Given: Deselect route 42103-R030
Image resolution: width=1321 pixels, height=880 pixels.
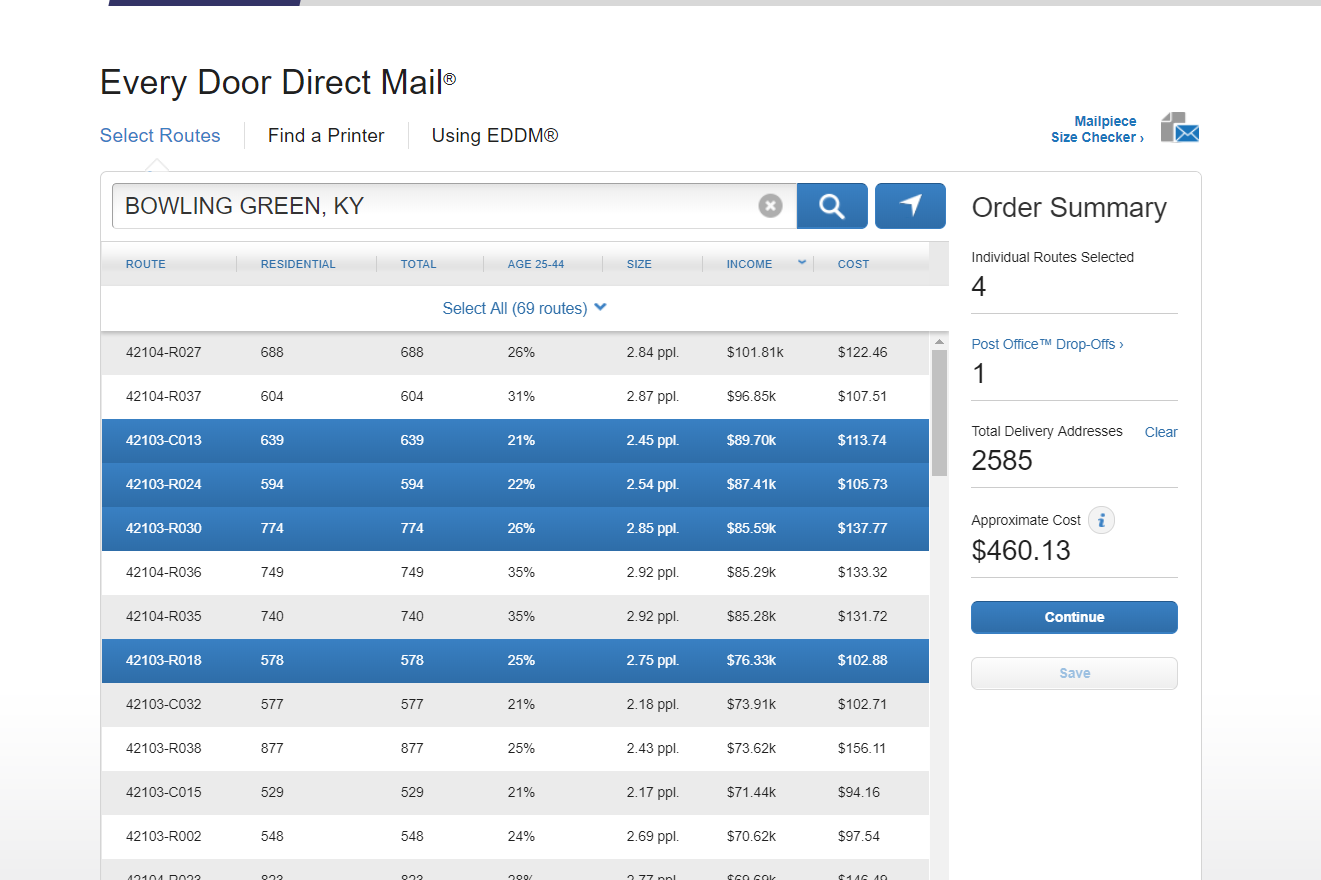Looking at the screenshot, I should pos(515,528).
